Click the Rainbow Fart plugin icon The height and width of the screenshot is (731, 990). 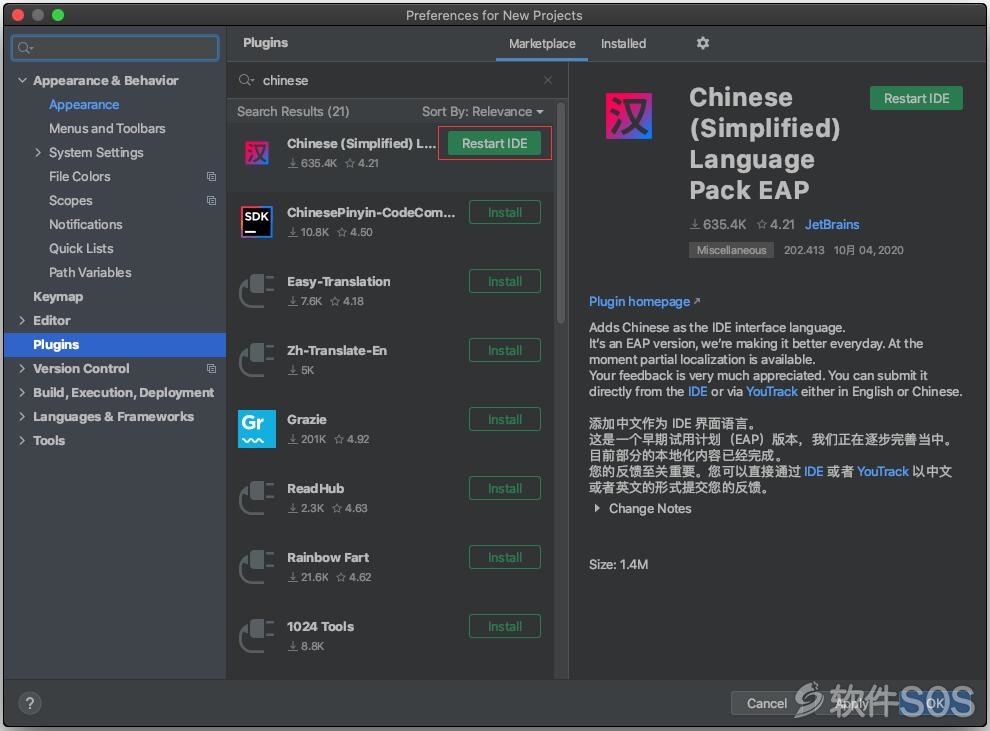tap(257, 566)
